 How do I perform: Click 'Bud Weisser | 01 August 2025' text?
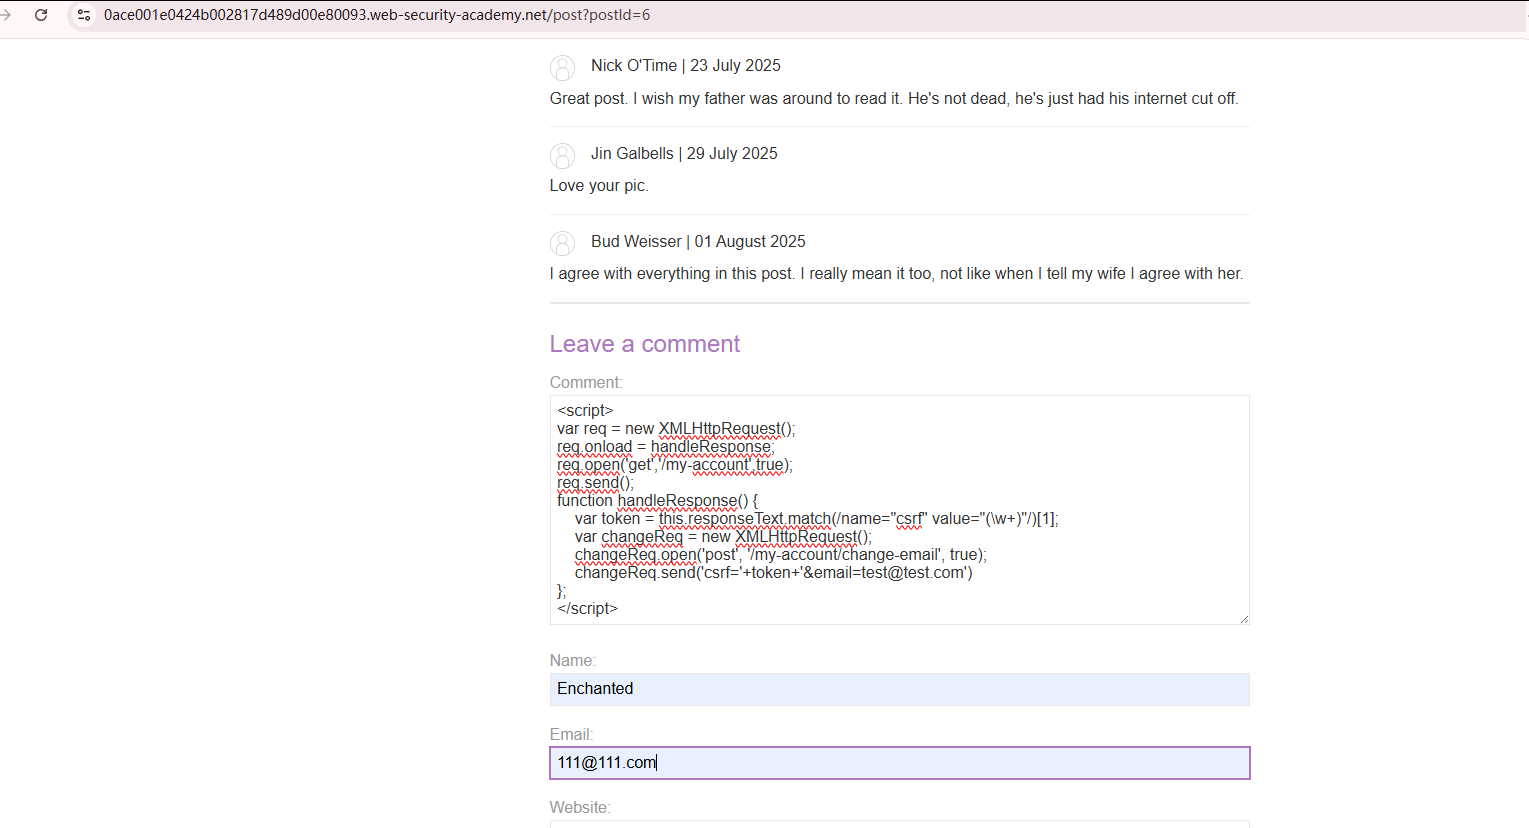[698, 241]
